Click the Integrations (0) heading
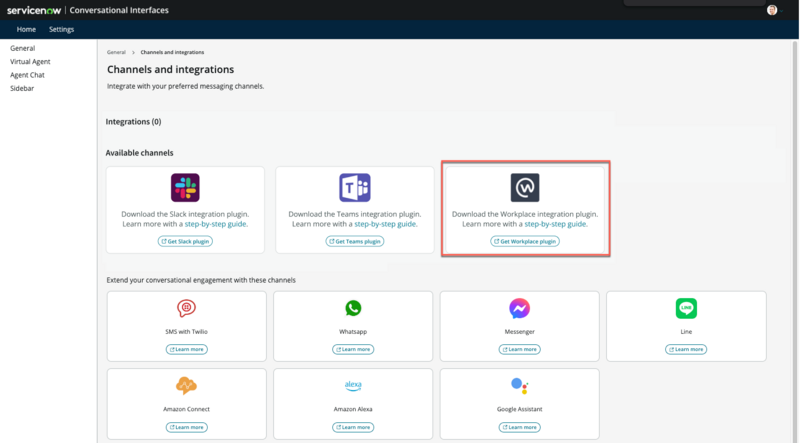 pyautogui.click(x=133, y=121)
